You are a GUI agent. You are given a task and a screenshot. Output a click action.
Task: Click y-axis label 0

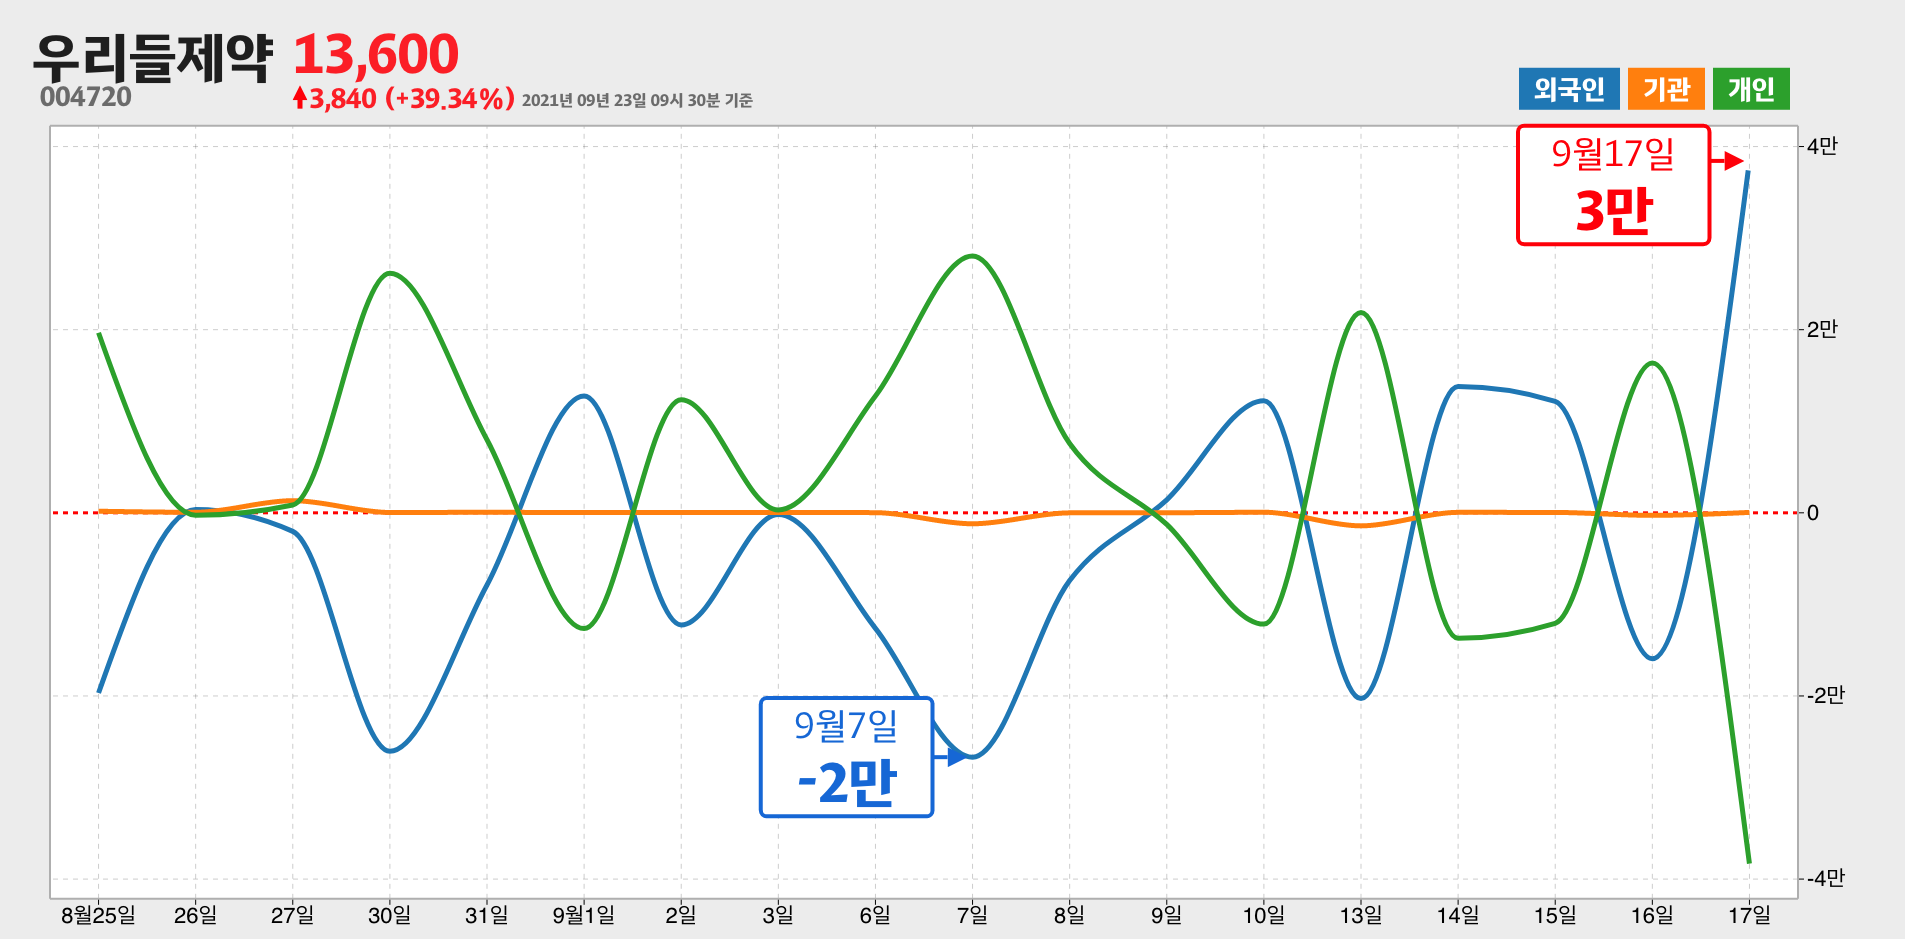(x=1813, y=513)
